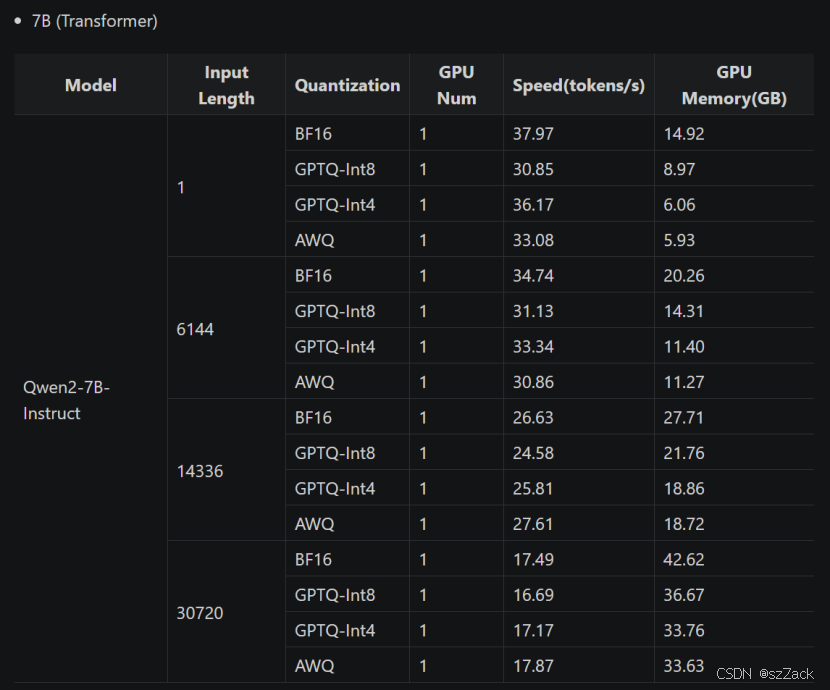Click GPTQ-Int8 in the 30.85 speed row
Viewport: 830px width, 690px height.
tap(335, 169)
